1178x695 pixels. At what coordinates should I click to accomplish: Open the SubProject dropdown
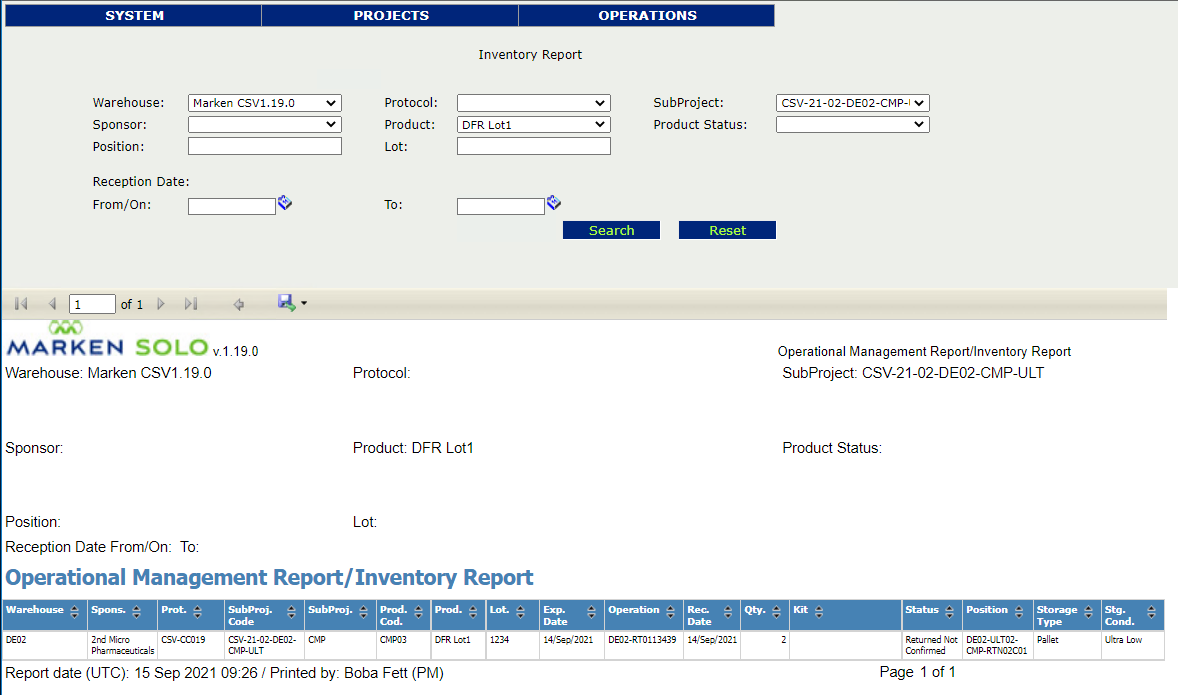coord(853,103)
